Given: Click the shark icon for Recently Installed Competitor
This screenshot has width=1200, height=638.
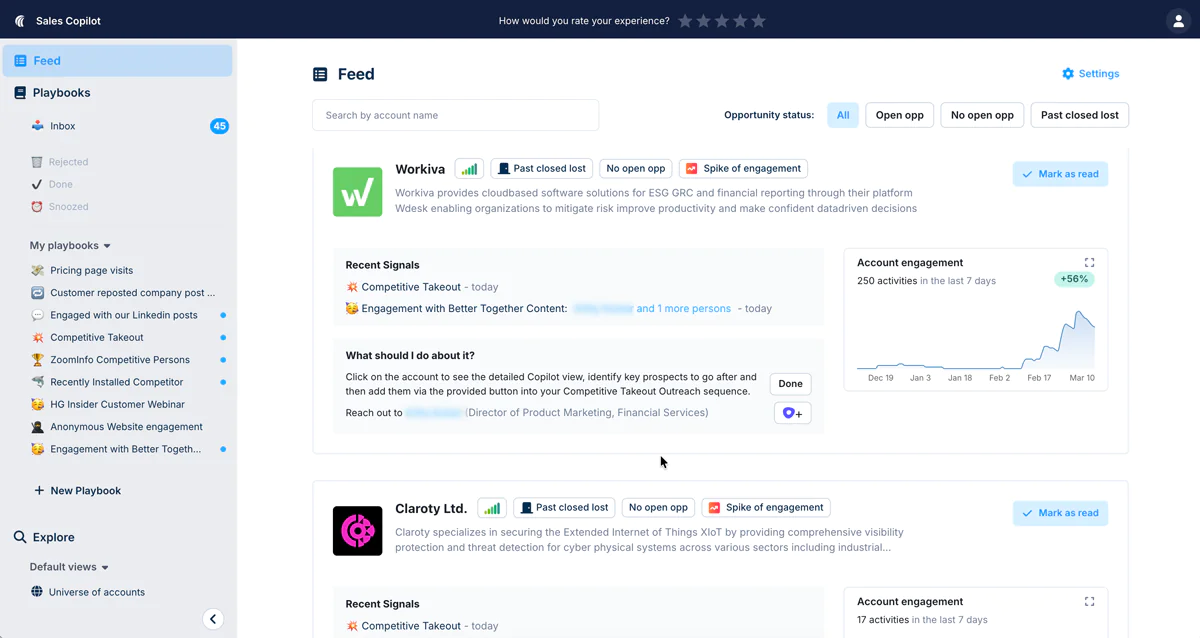Looking at the screenshot, I should click(37, 382).
